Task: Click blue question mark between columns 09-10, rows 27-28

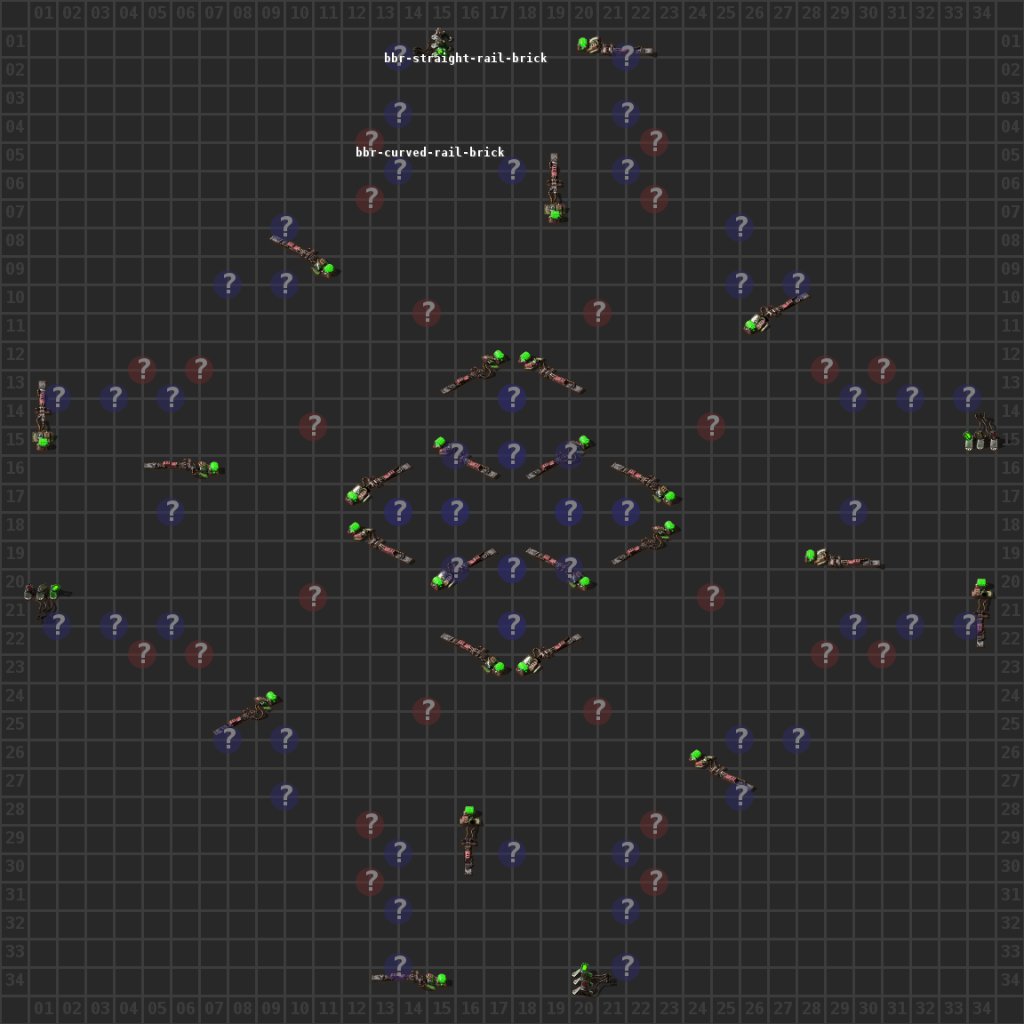Action: click(285, 795)
